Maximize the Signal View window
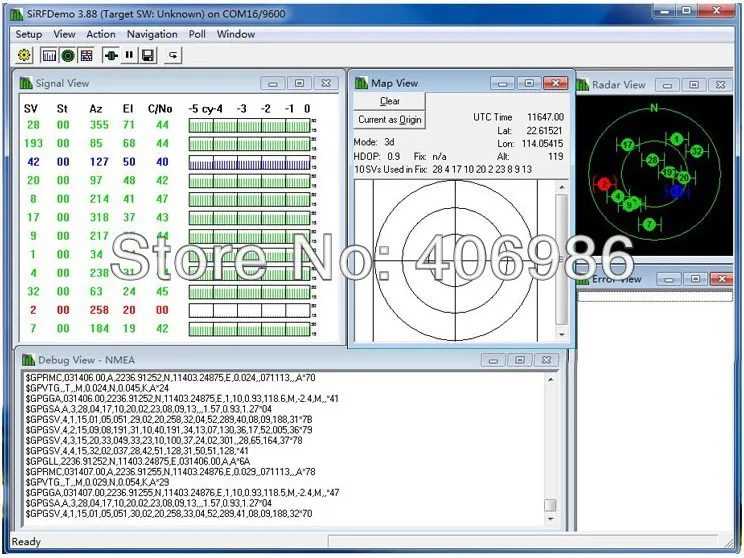This screenshot has height=558, width=744. pyautogui.click(x=299, y=84)
